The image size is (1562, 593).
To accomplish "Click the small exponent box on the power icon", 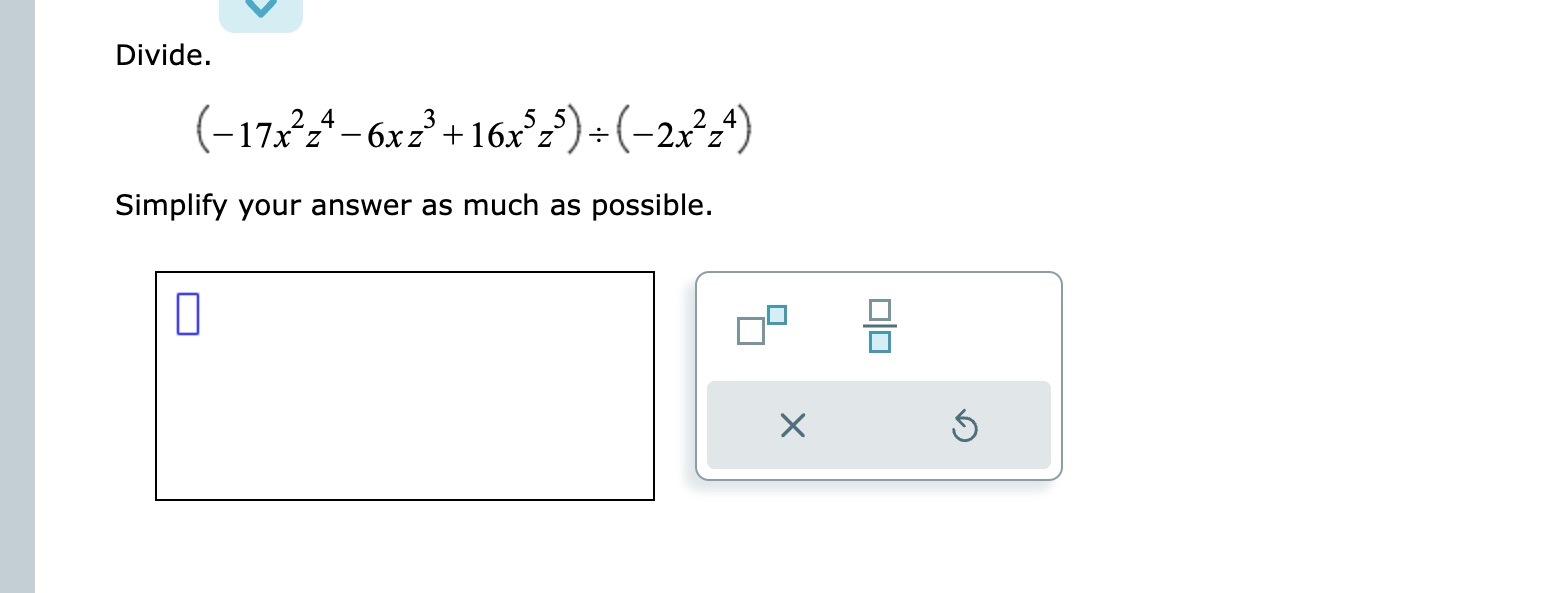I will click(x=776, y=312).
